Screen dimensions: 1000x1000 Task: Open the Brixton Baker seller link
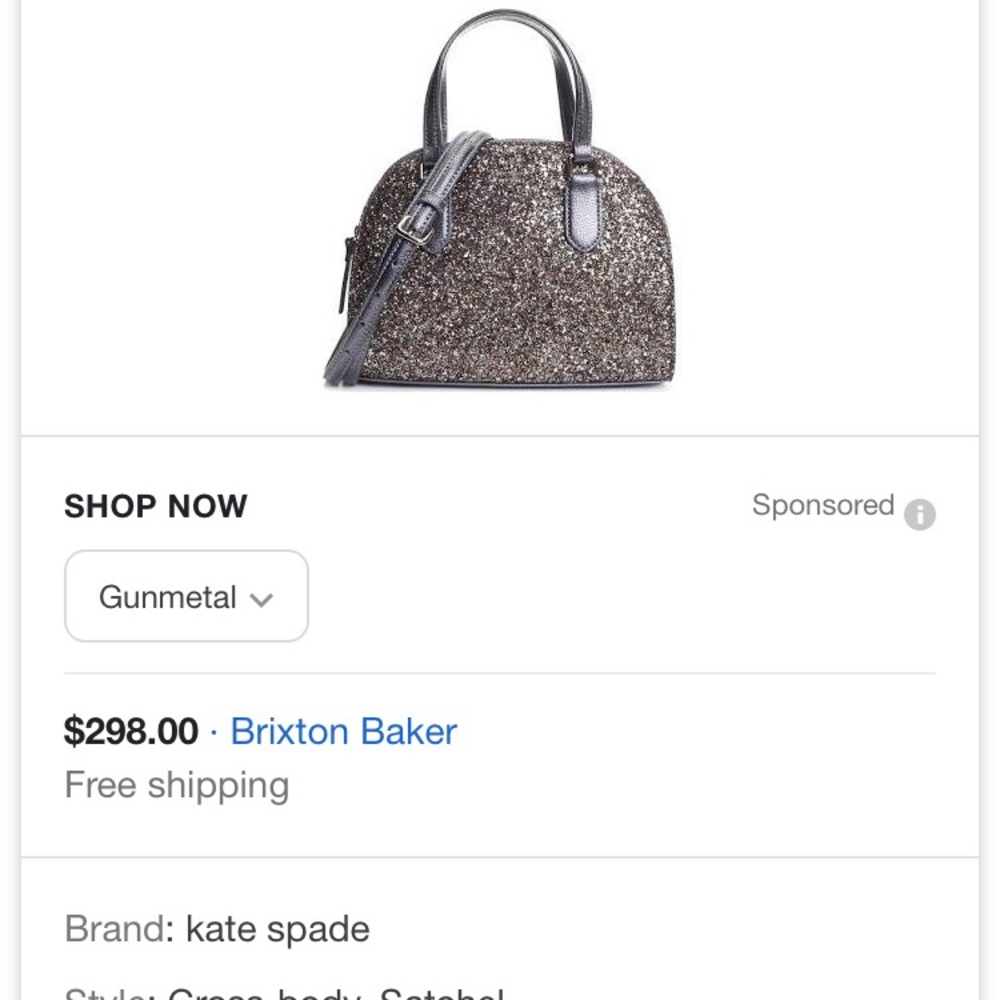click(343, 731)
